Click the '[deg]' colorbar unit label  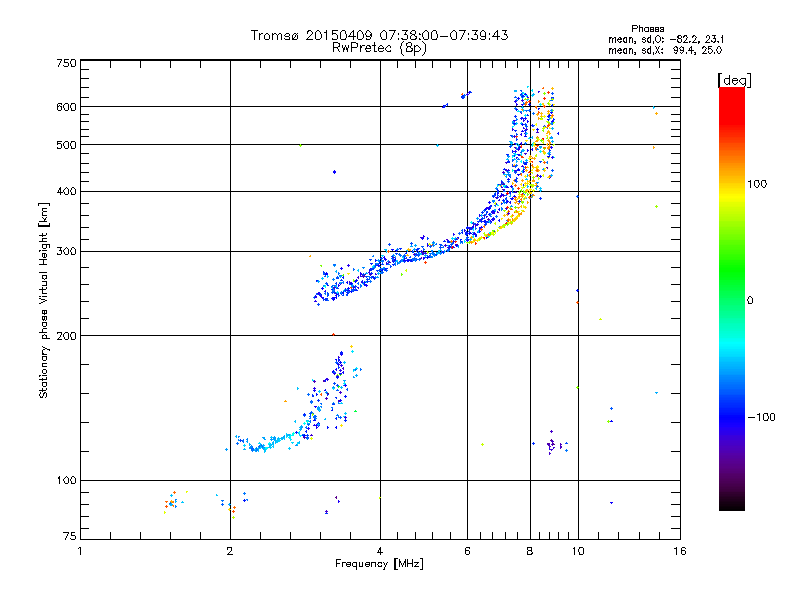tap(734, 80)
